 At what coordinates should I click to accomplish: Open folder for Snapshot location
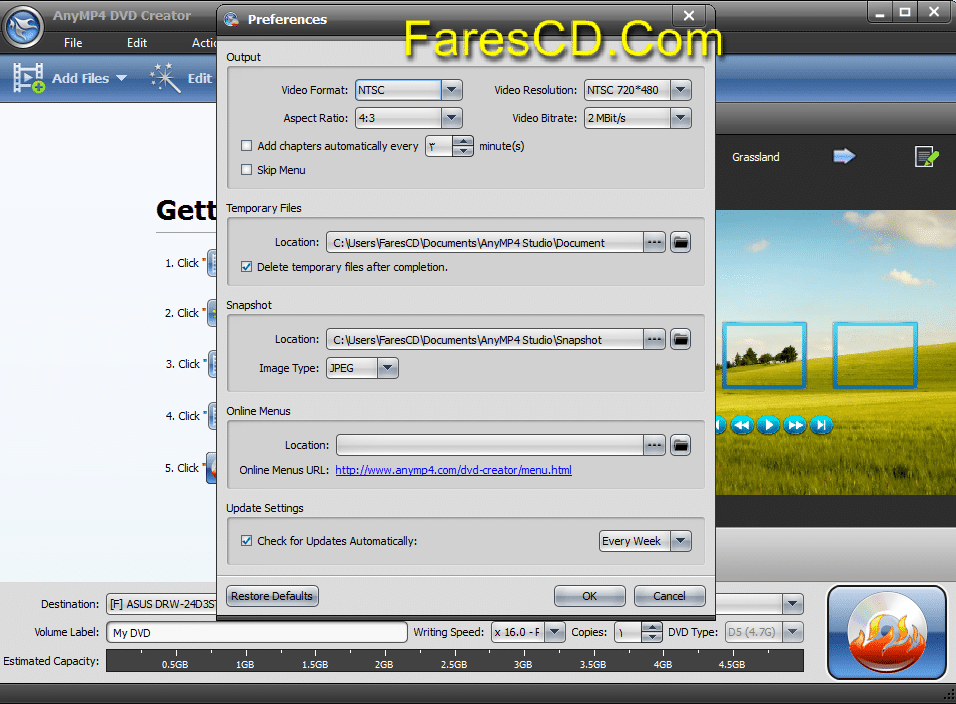click(x=680, y=340)
